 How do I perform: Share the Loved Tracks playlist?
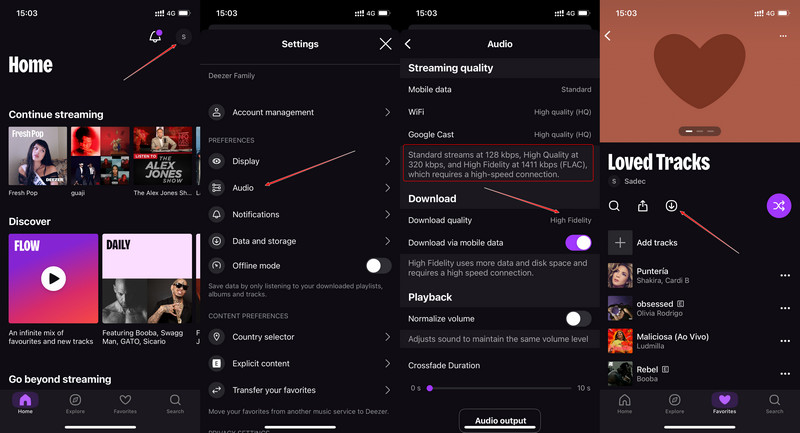[643, 206]
